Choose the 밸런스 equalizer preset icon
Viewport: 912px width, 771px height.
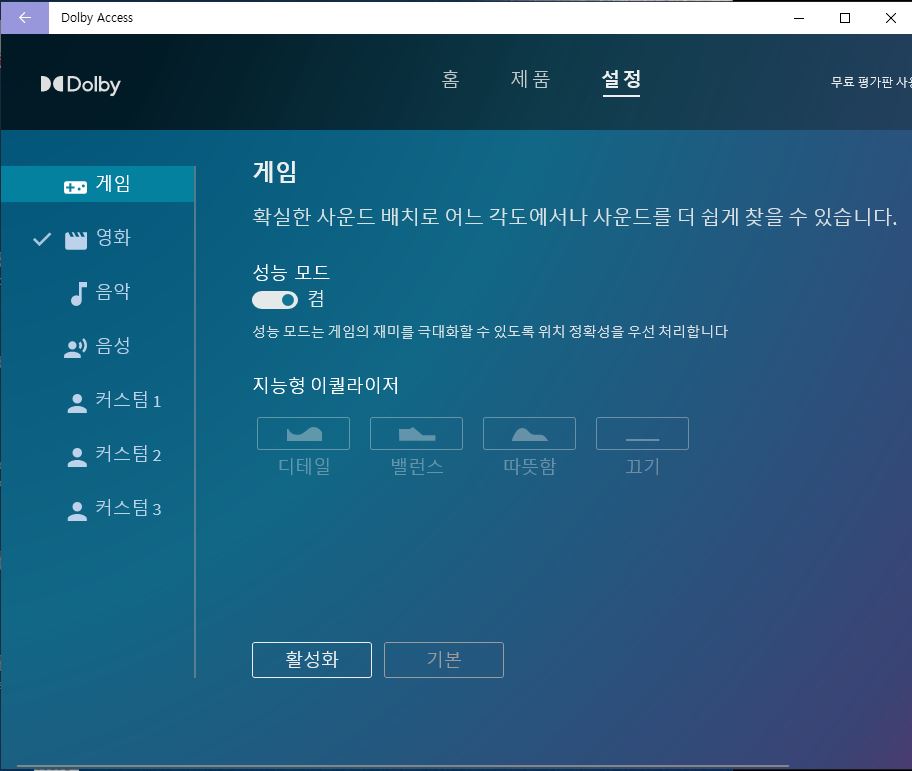(x=416, y=433)
